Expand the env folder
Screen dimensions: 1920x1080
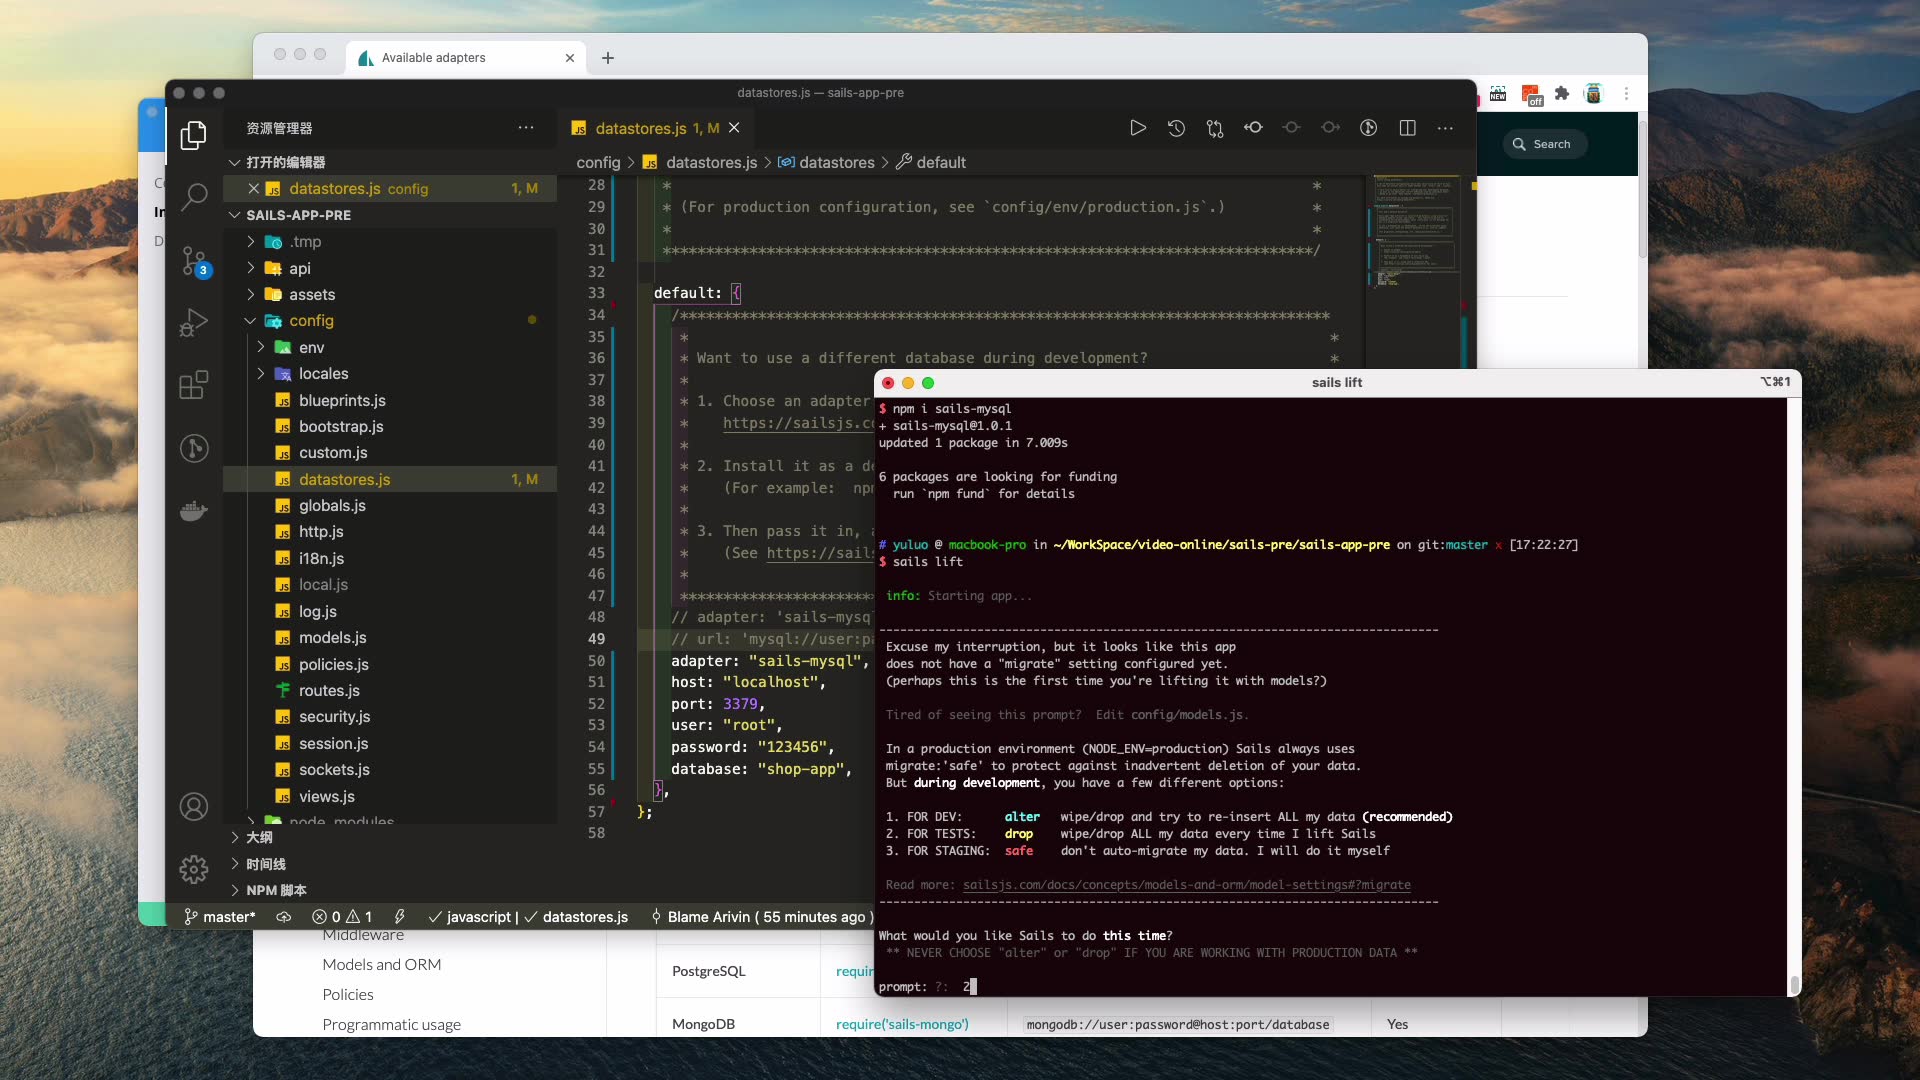click(x=311, y=347)
